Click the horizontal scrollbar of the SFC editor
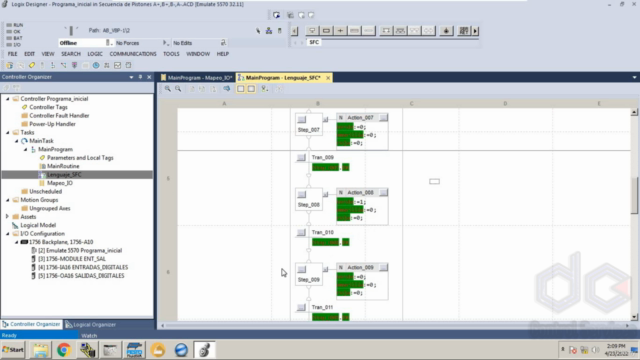This screenshot has height=360, width=640. 395,325
